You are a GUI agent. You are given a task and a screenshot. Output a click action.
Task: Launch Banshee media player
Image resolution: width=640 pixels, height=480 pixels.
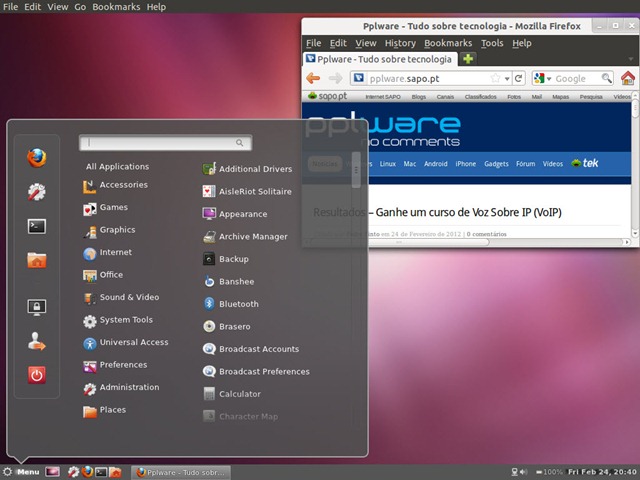(228, 281)
